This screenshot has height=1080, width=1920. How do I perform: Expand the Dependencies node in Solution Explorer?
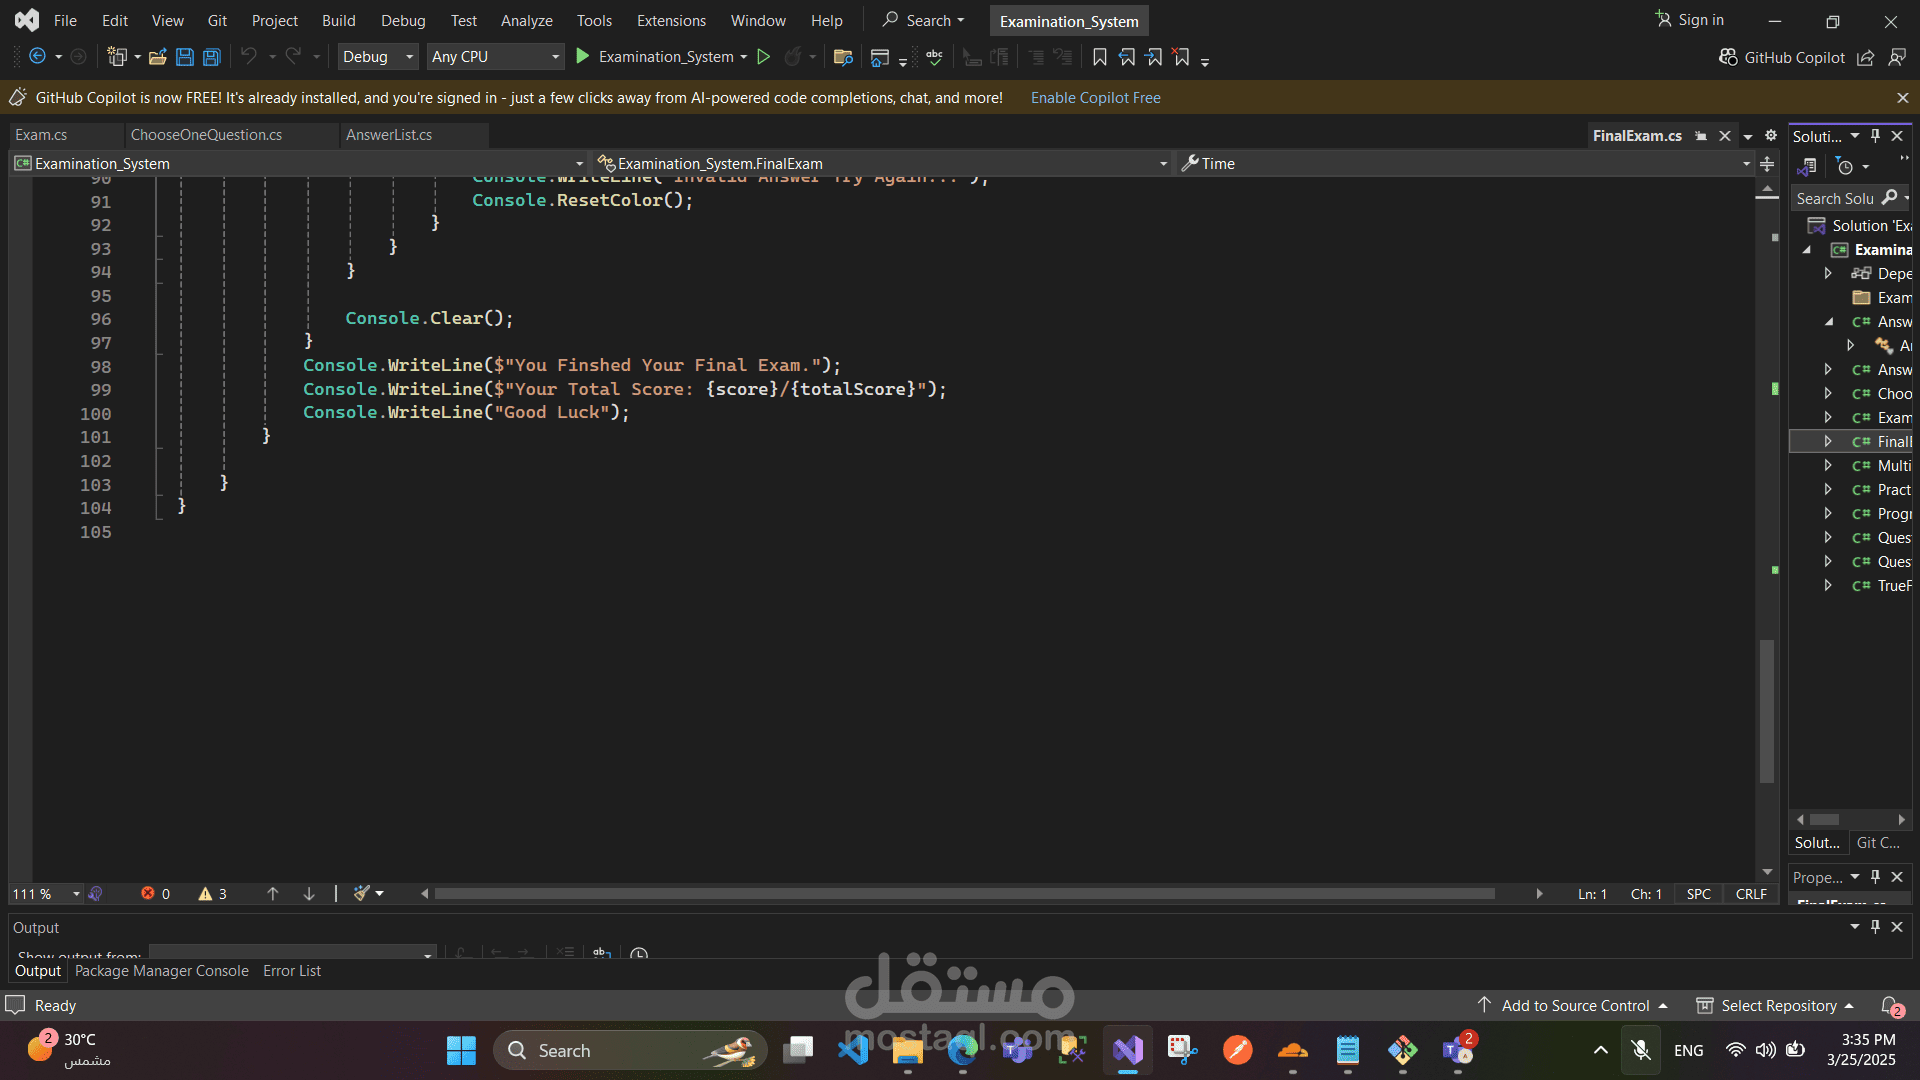click(x=1828, y=274)
